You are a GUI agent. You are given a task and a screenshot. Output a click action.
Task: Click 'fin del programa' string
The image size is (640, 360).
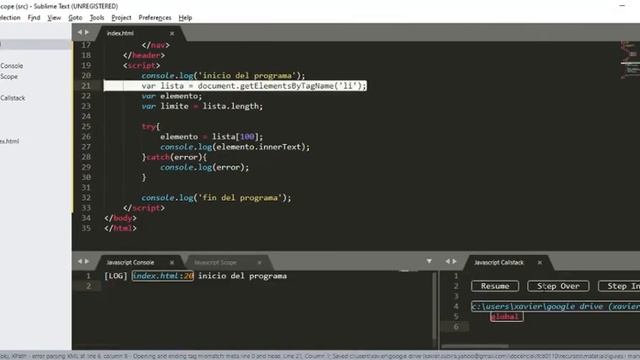[240, 198]
